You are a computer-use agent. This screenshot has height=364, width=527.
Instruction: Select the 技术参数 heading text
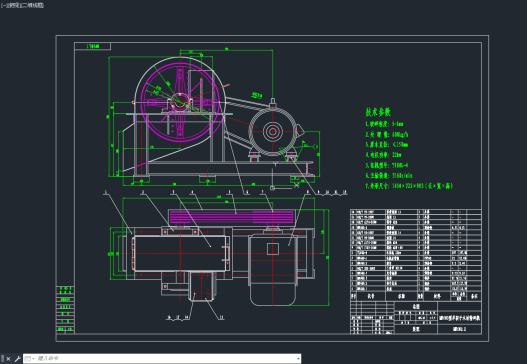378,112
